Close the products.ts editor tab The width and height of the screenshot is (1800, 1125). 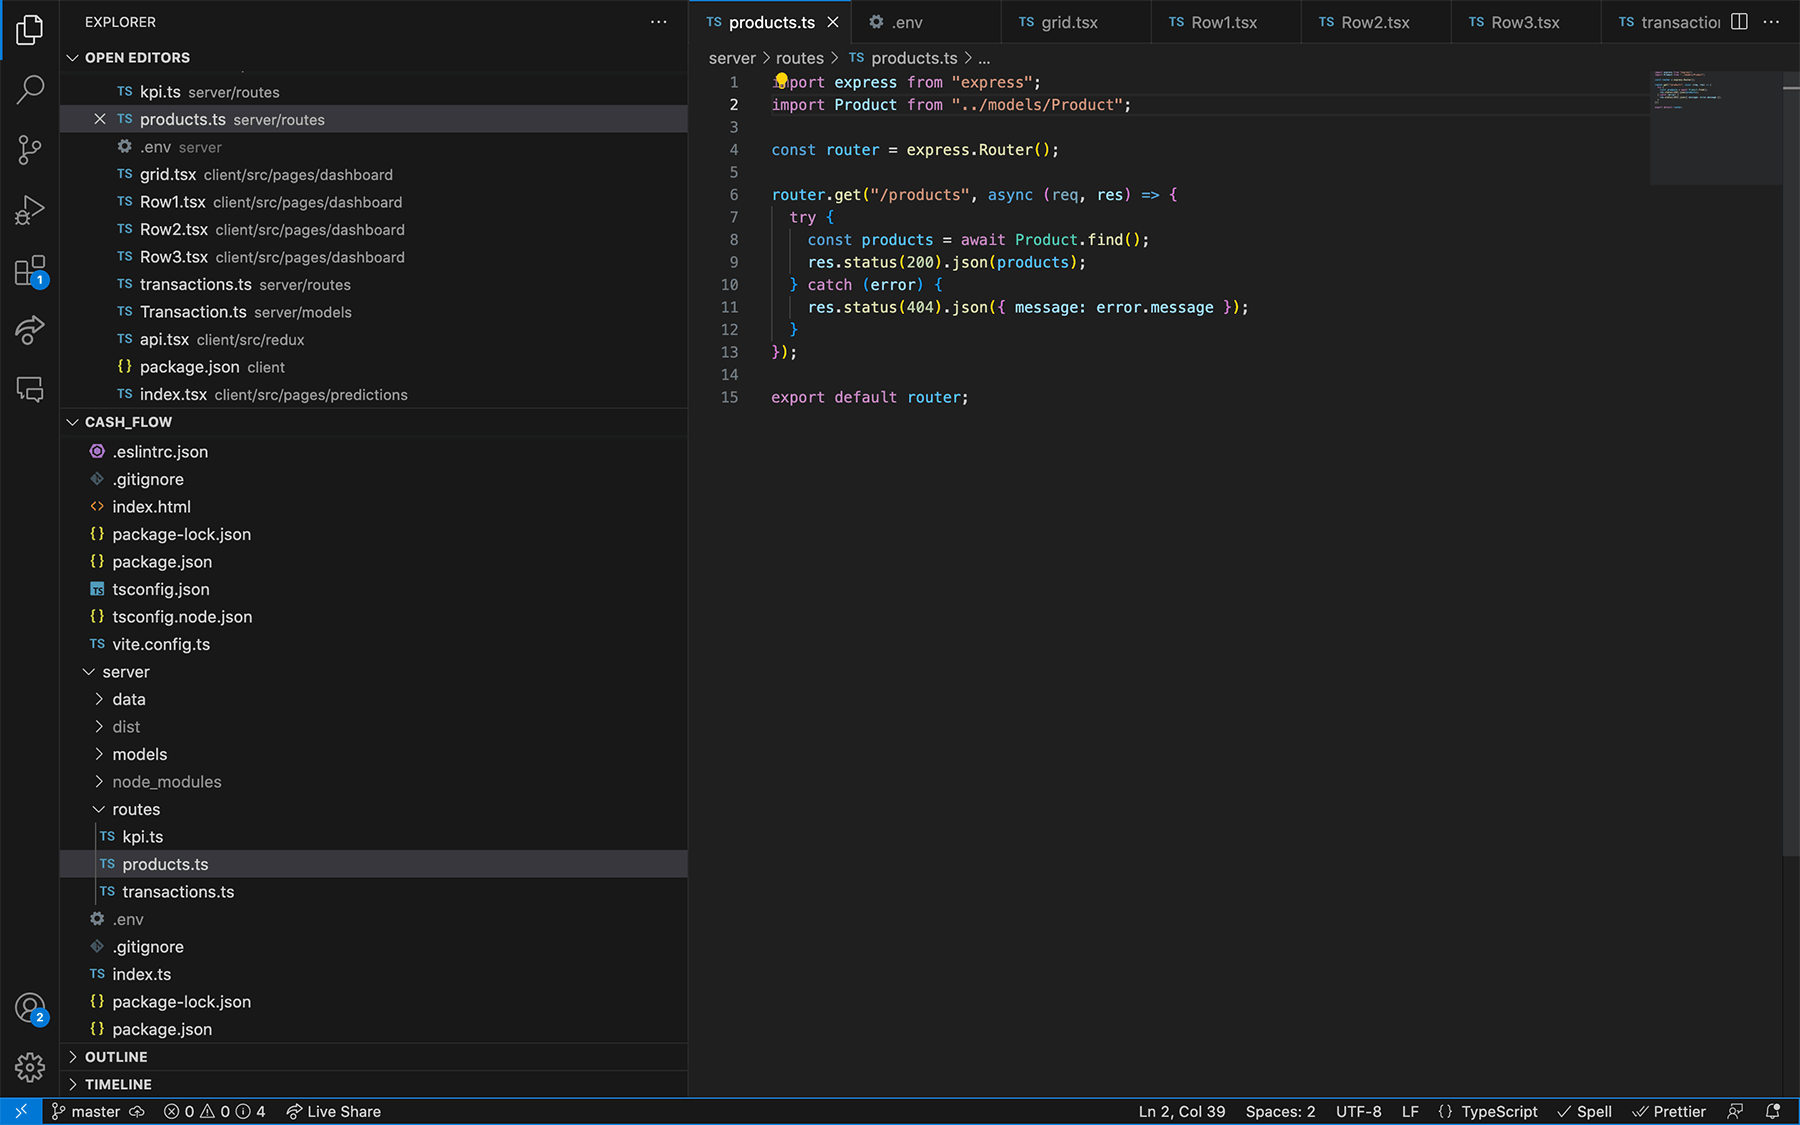pos(832,22)
